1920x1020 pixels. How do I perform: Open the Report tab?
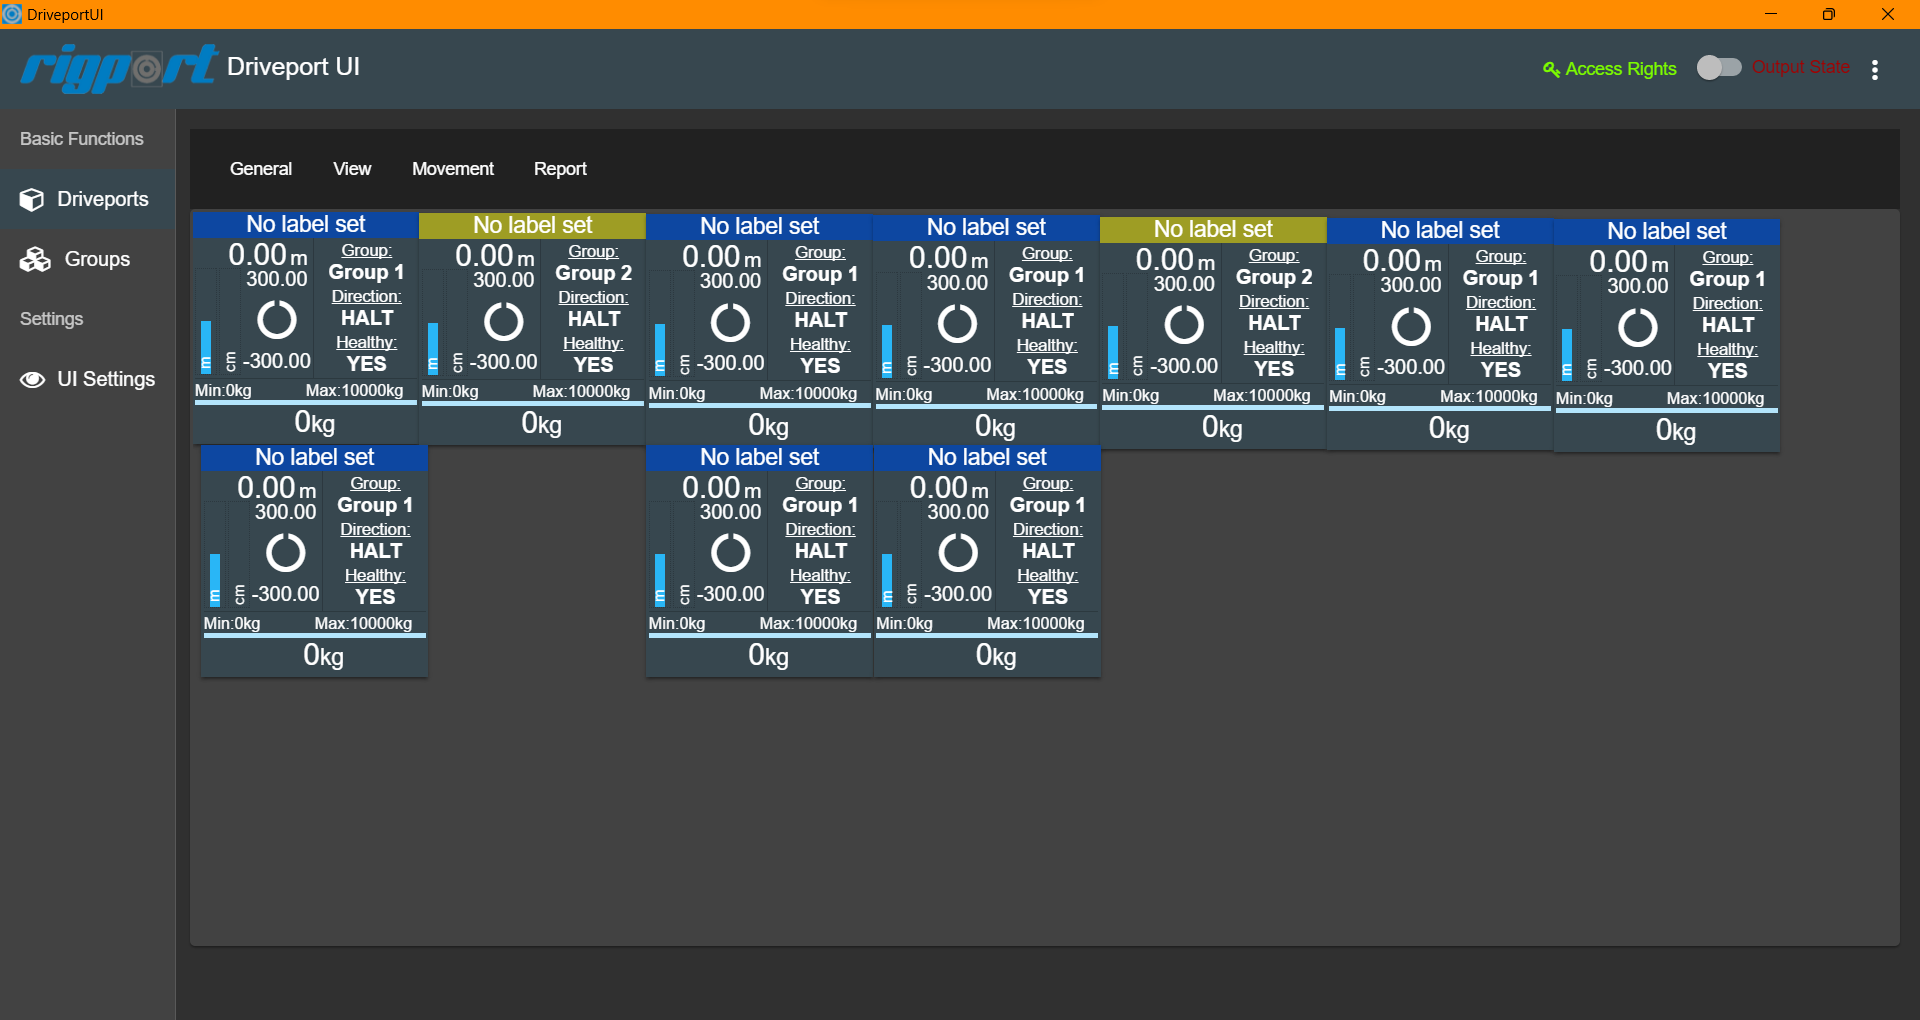560,169
